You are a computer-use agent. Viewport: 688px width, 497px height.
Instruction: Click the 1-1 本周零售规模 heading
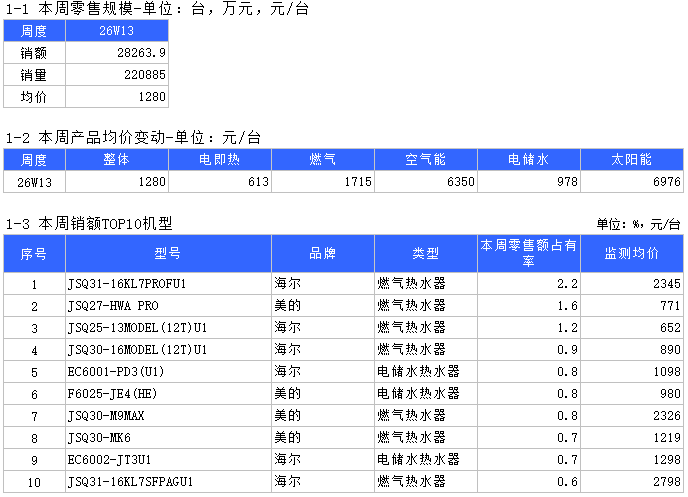[x=157, y=8]
